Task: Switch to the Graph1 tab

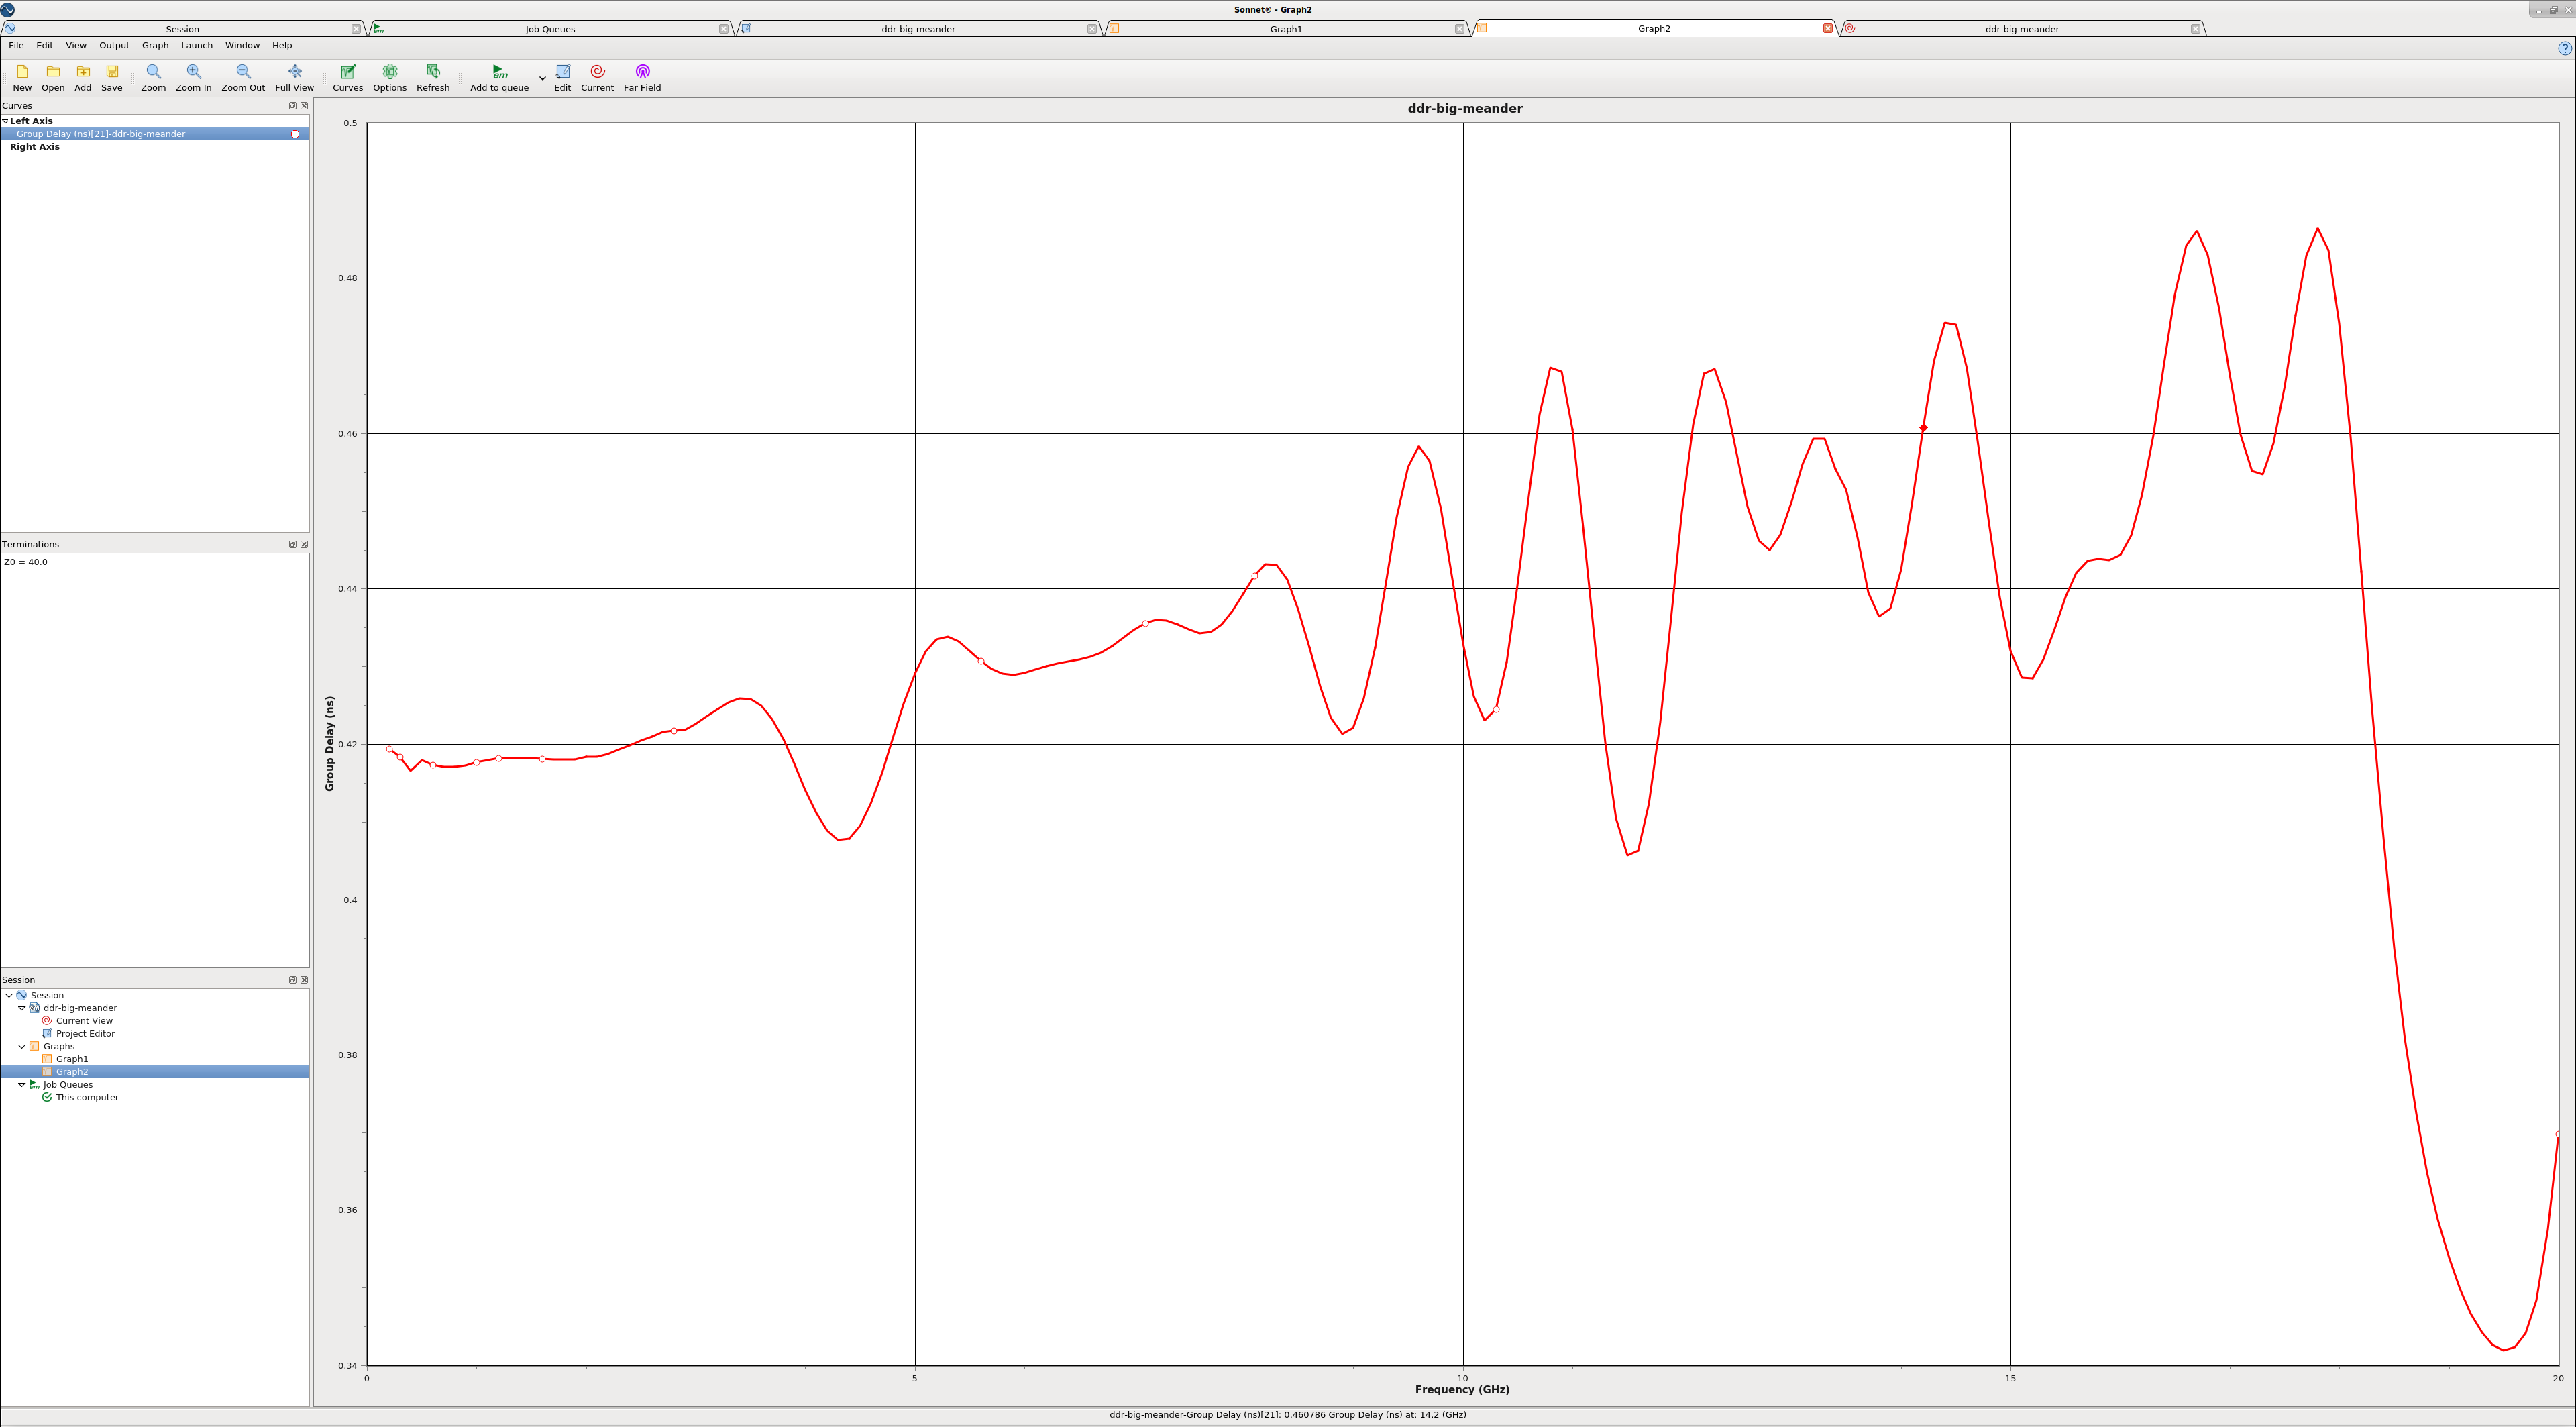Action: pyautogui.click(x=1286, y=29)
